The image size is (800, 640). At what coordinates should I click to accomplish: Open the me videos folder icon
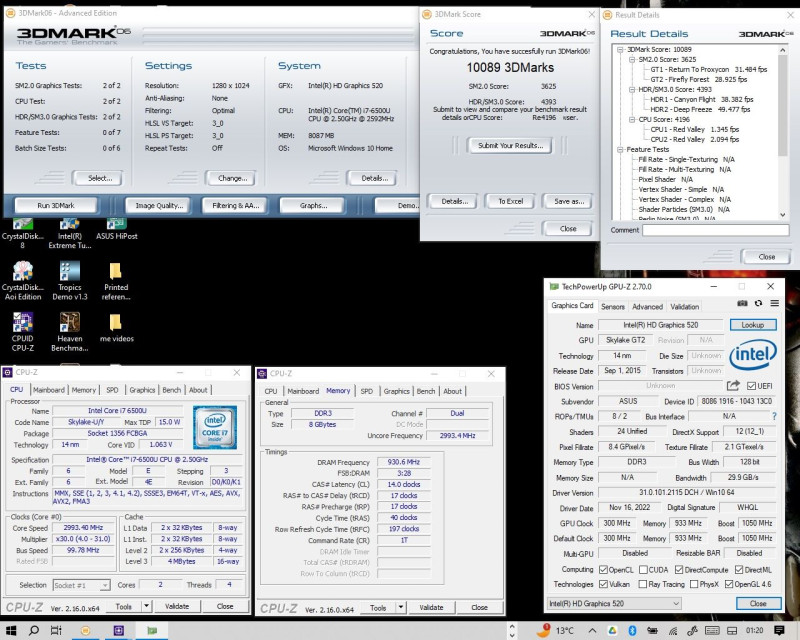(x=116, y=328)
